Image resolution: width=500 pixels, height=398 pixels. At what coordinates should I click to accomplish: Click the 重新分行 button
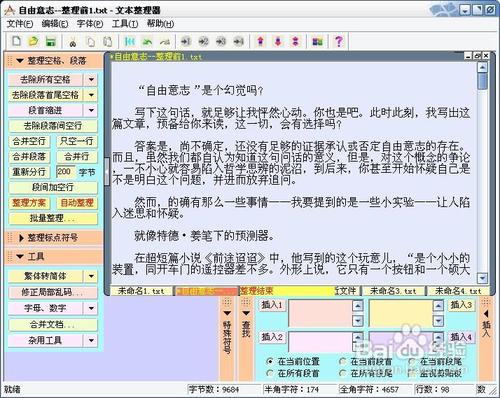[x=29, y=172]
